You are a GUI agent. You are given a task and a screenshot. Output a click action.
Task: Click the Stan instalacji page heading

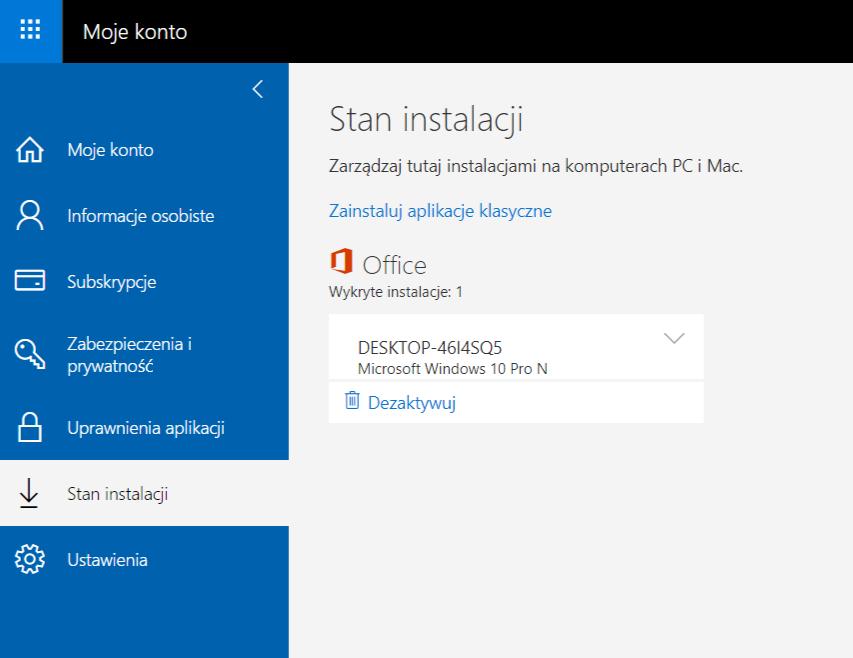tap(426, 120)
